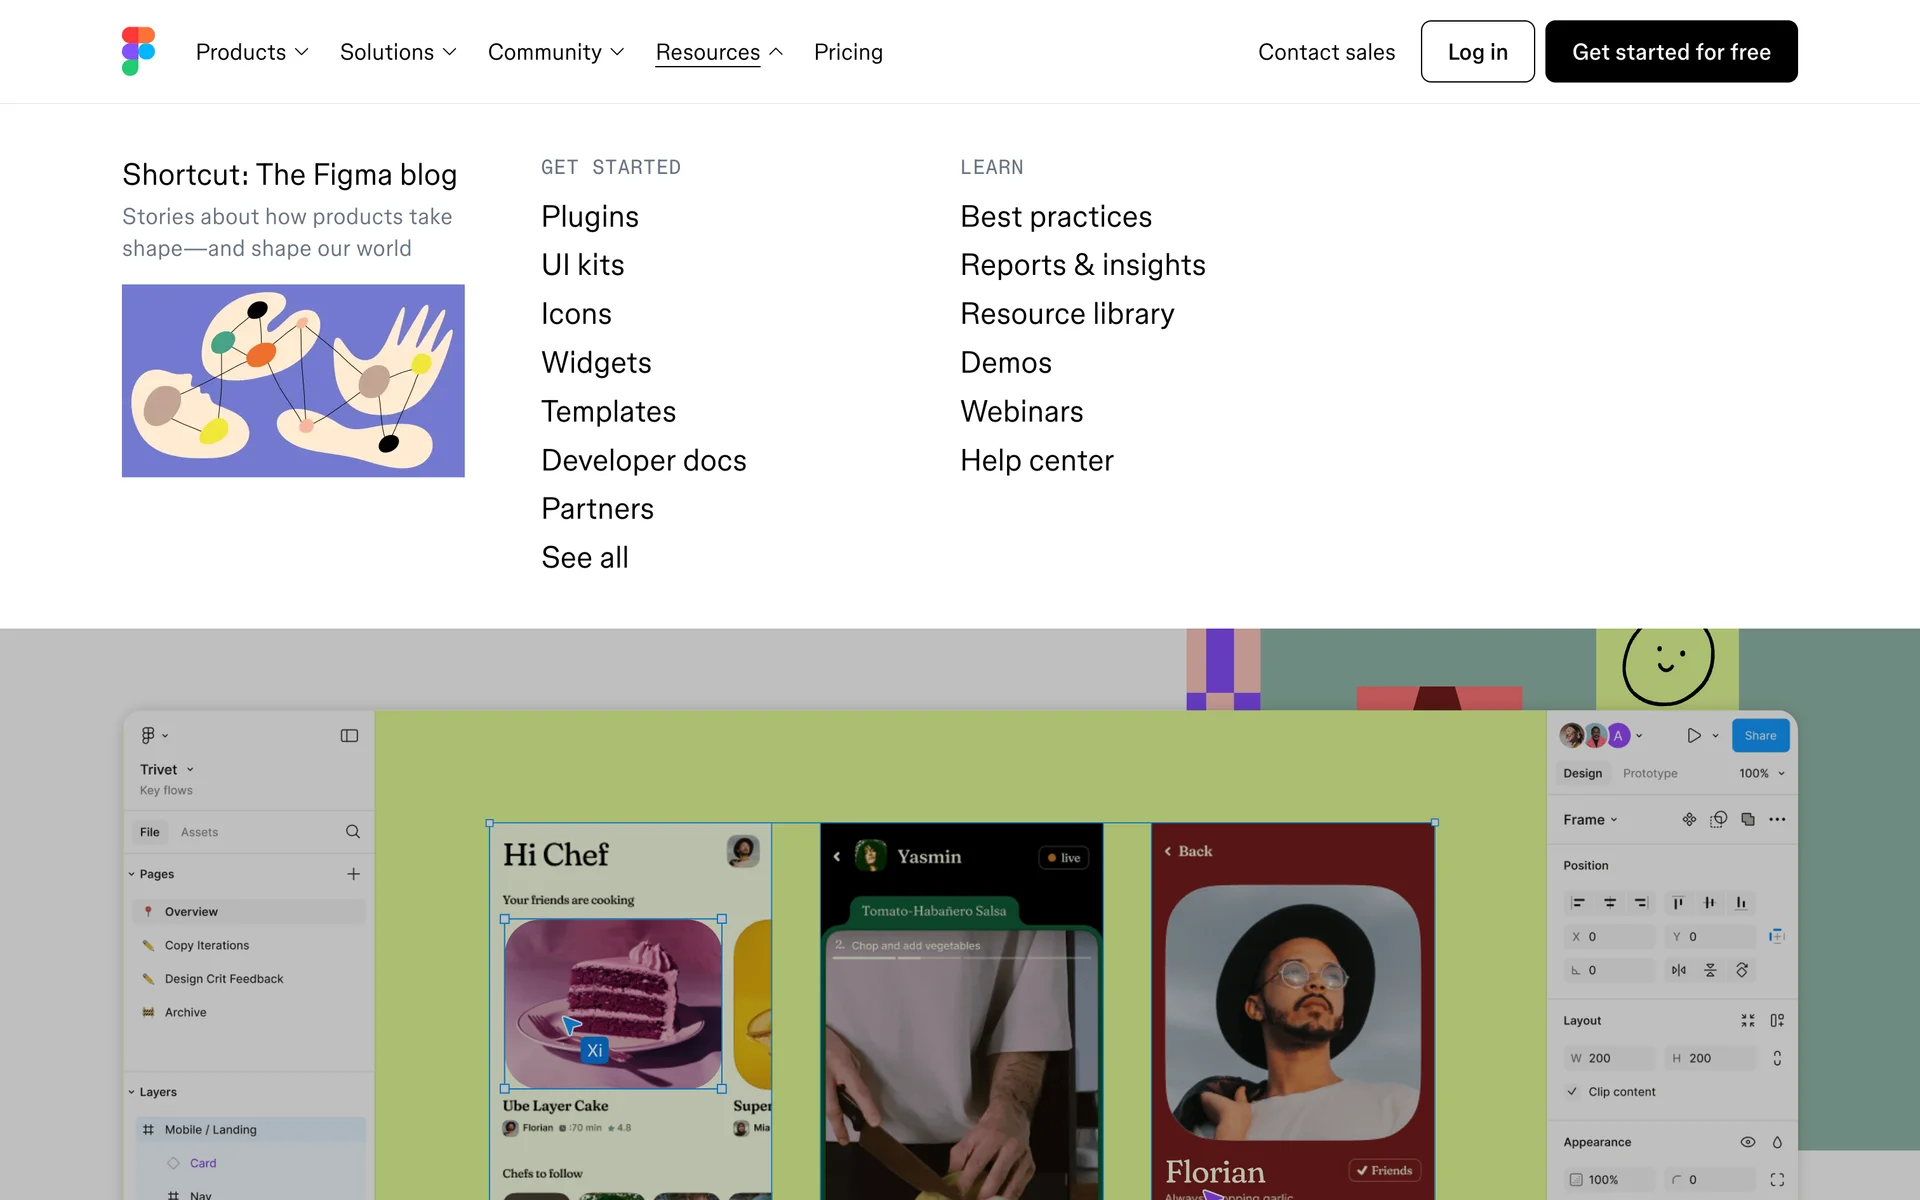
Task: Add a new page with plus icon
Action: click(x=353, y=874)
